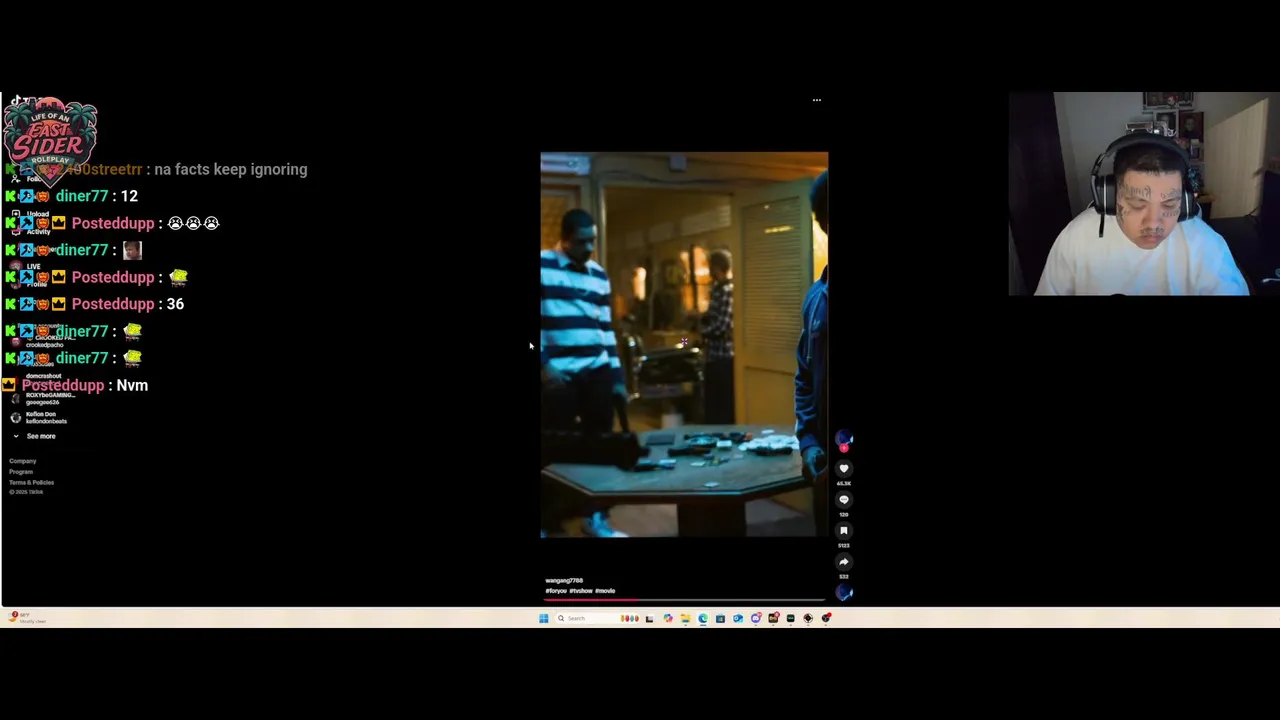Open the sound disc avatar below share
The image size is (1280, 720).
click(x=844, y=593)
